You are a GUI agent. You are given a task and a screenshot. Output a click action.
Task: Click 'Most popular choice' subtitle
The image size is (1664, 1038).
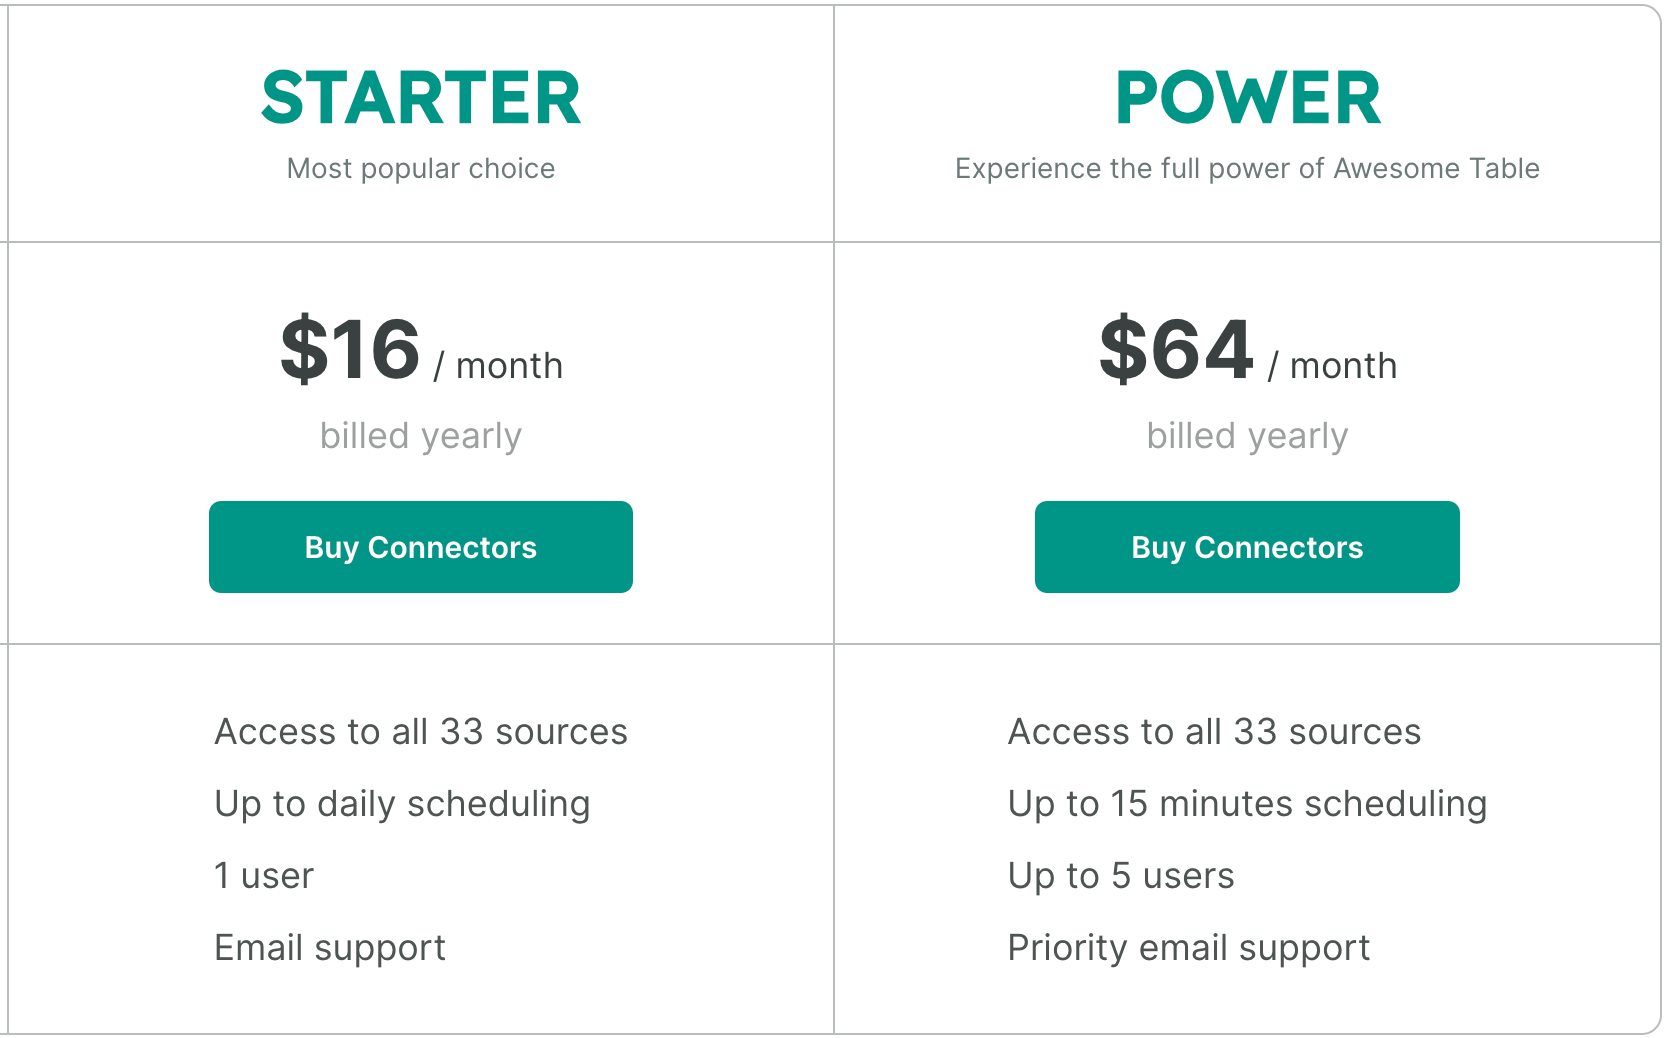coord(421,168)
